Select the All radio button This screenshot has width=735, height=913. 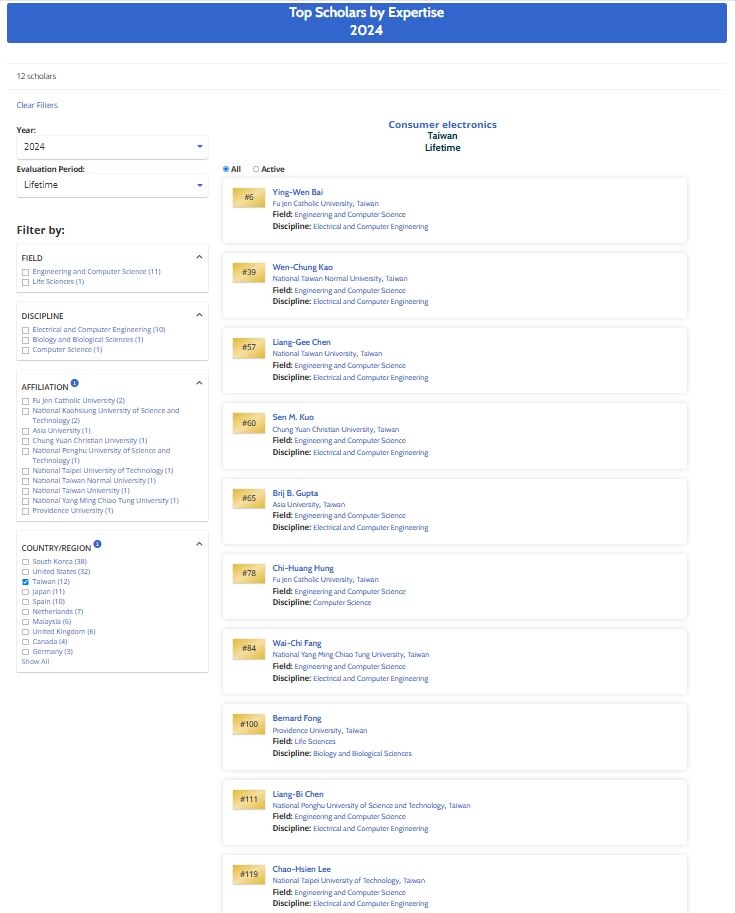point(226,169)
